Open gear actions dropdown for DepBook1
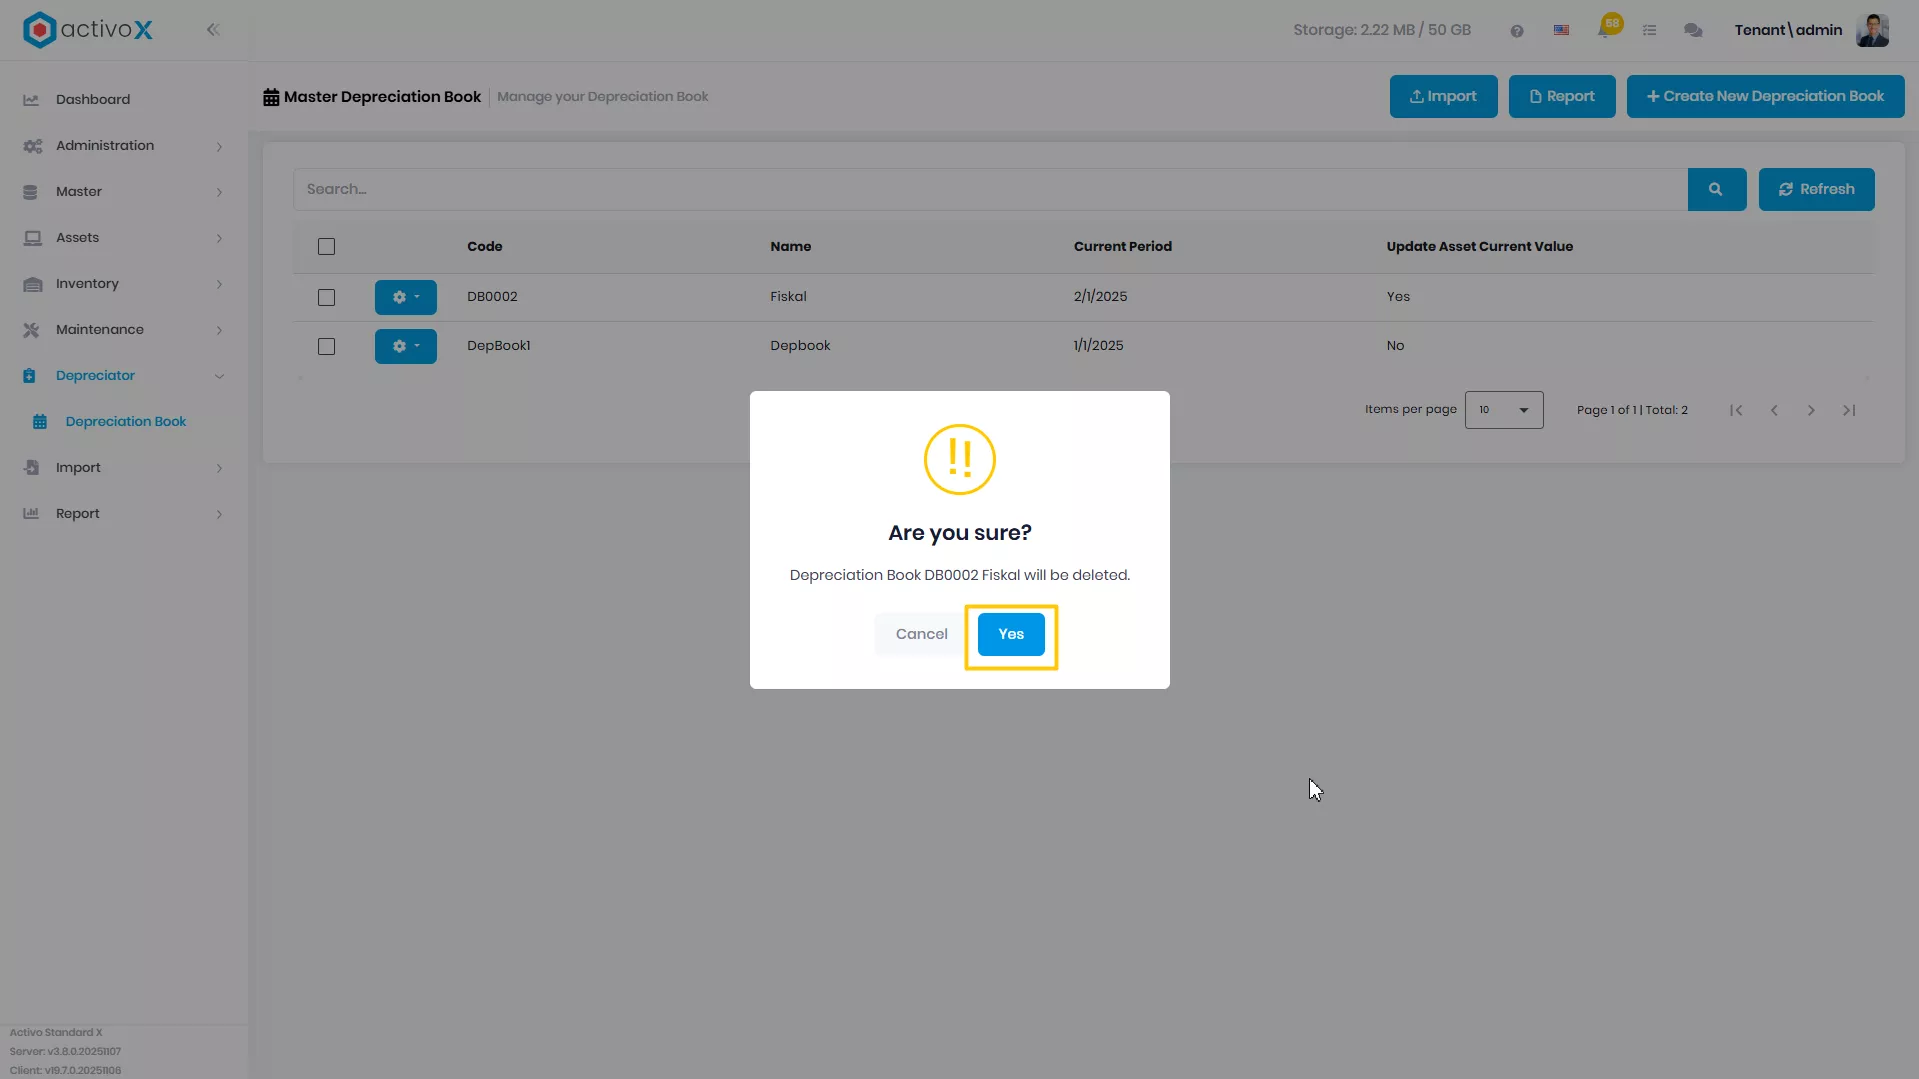The height and width of the screenshot is (1079, 1919). [405, 347]
